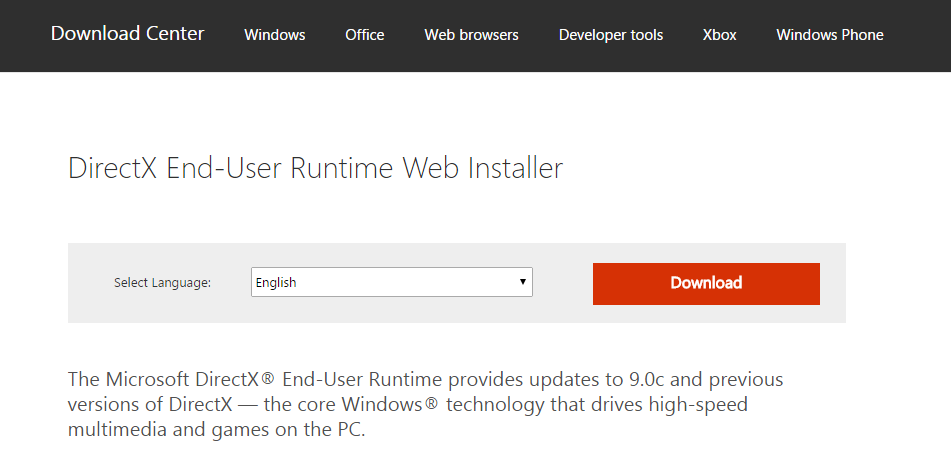Select Web browsers in the top navigation
The image size is (951, 474).
click(x=471, y=35)
